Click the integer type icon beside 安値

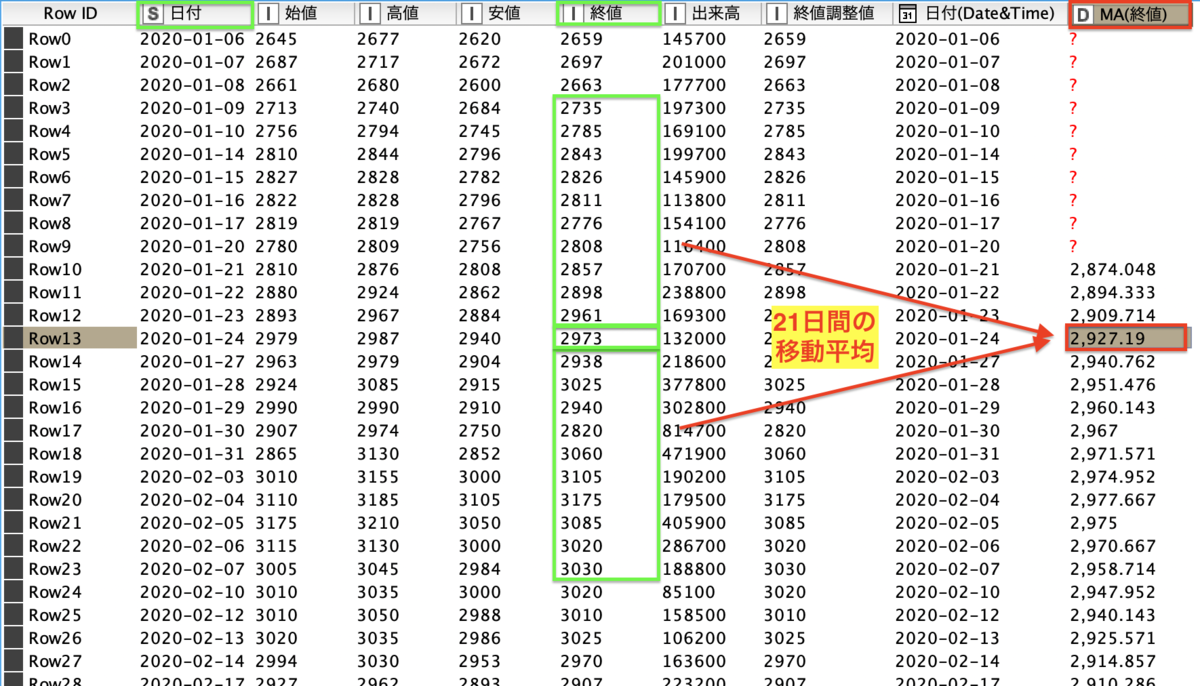pos(471,14)
